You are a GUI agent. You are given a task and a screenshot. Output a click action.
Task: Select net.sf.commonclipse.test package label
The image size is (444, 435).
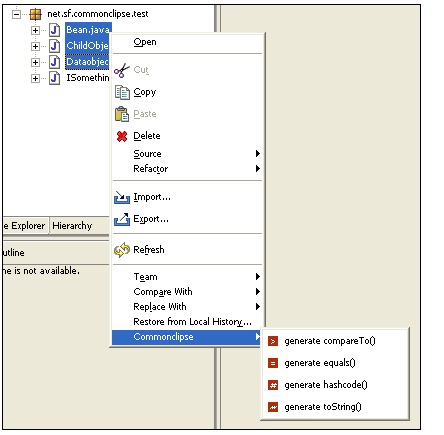98,14
